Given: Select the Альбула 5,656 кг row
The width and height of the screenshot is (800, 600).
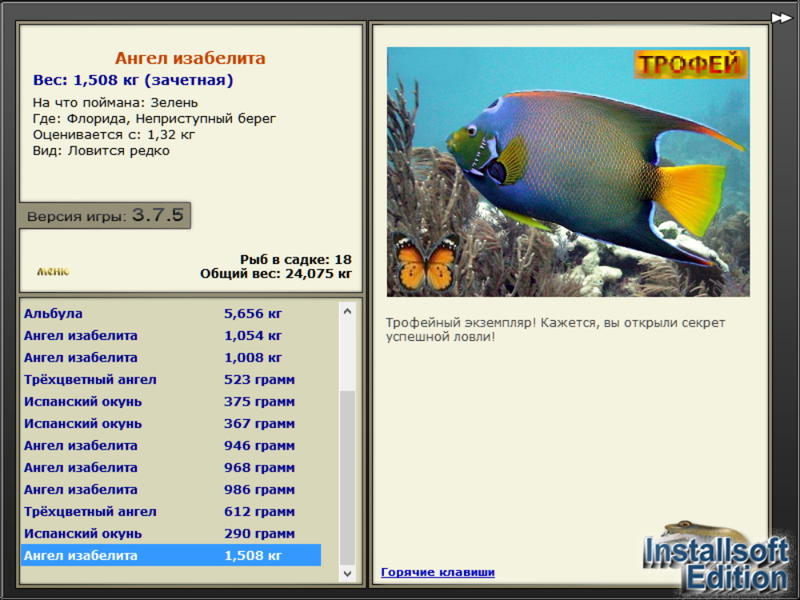Looking at the screenshot, I should 171,313.
